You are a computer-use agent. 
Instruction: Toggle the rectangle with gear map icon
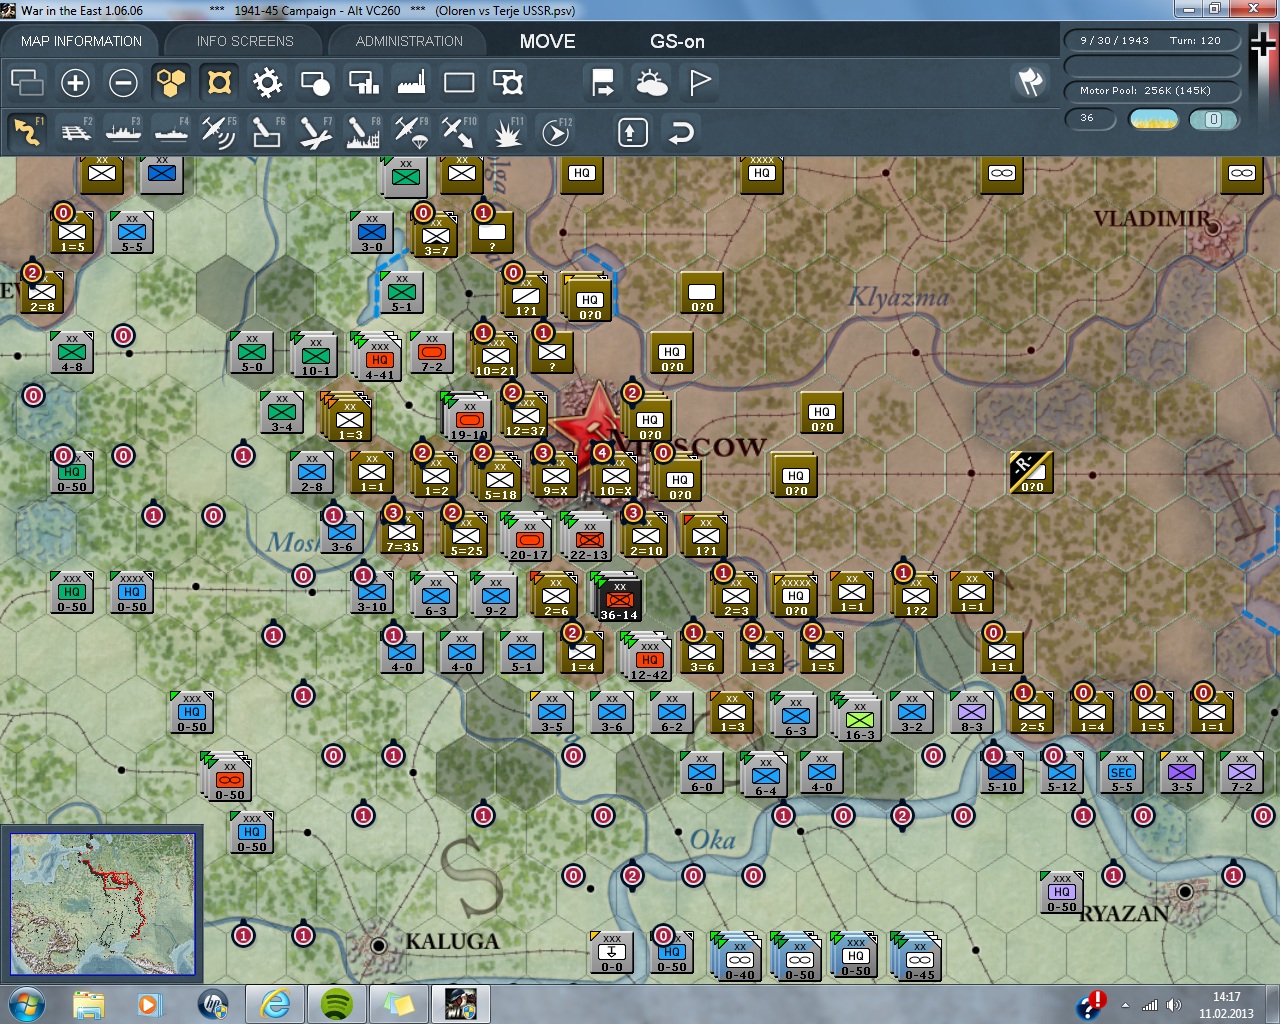point(508,82)
